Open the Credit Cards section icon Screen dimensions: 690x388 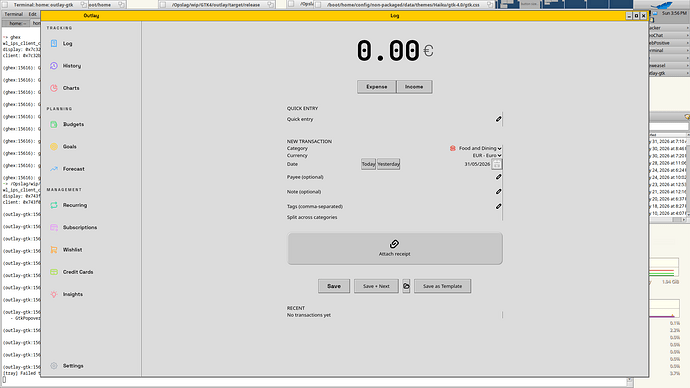tap(54, 272)
